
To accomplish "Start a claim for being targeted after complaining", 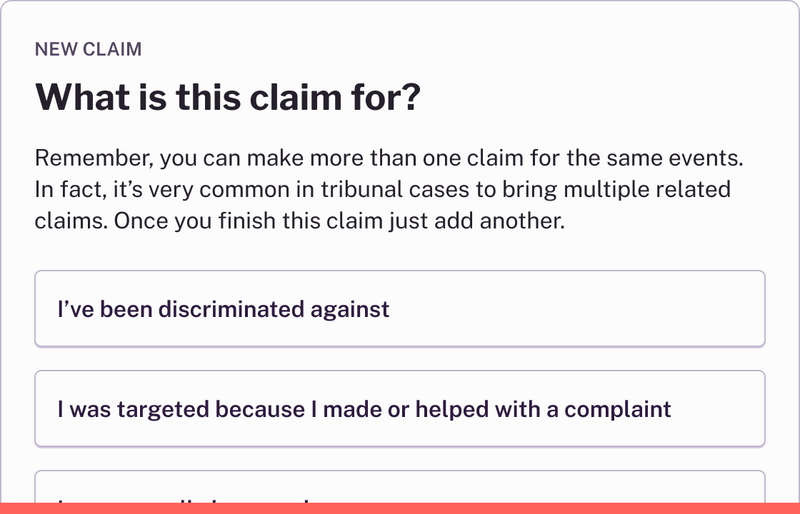I will (x=400, y=409).
